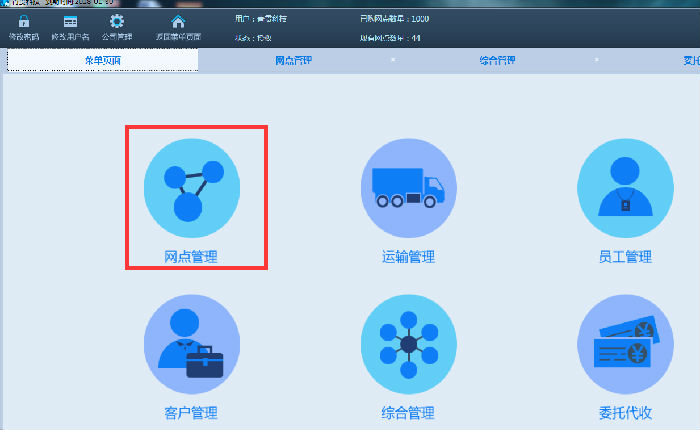Close the 综合管理 tab with its ×
Viewport: 700px width, 430px height.
click(597, 60)
